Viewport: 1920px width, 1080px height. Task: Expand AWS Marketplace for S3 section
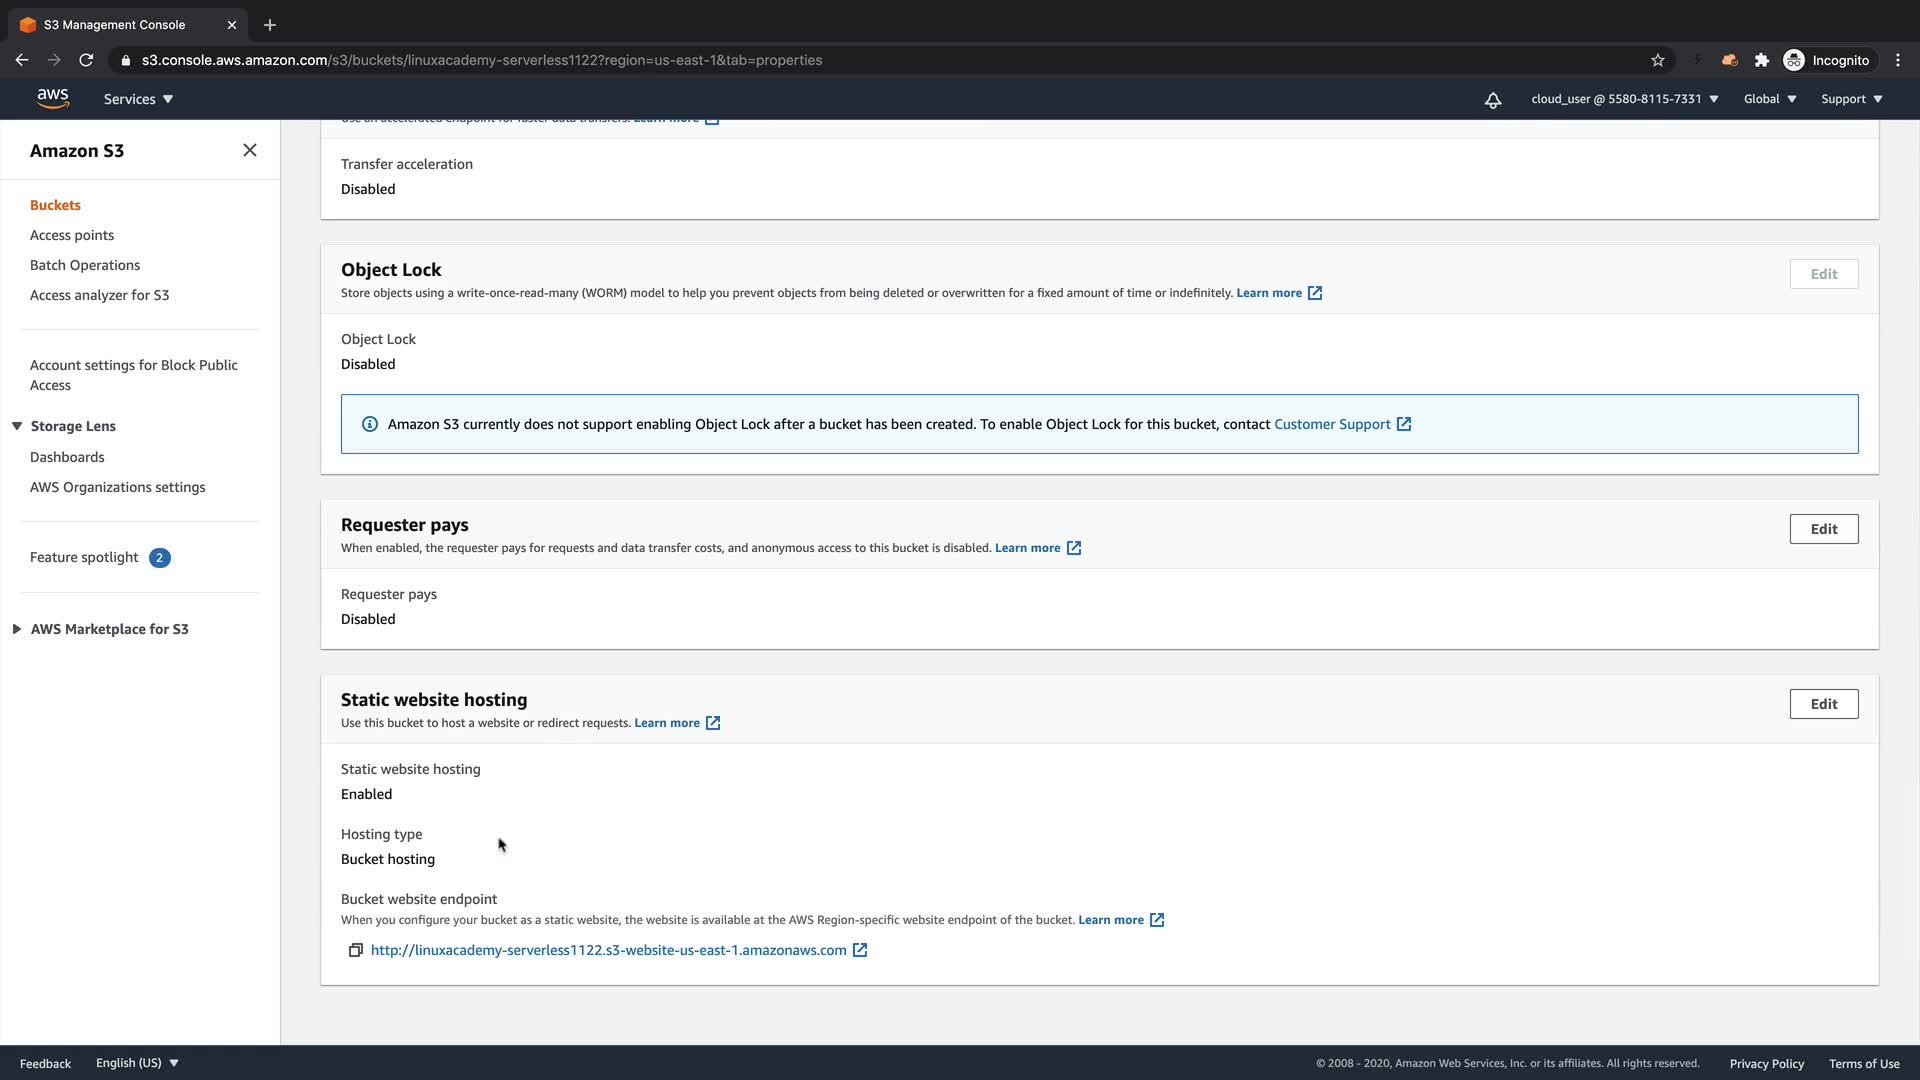[x=17, y=629]
